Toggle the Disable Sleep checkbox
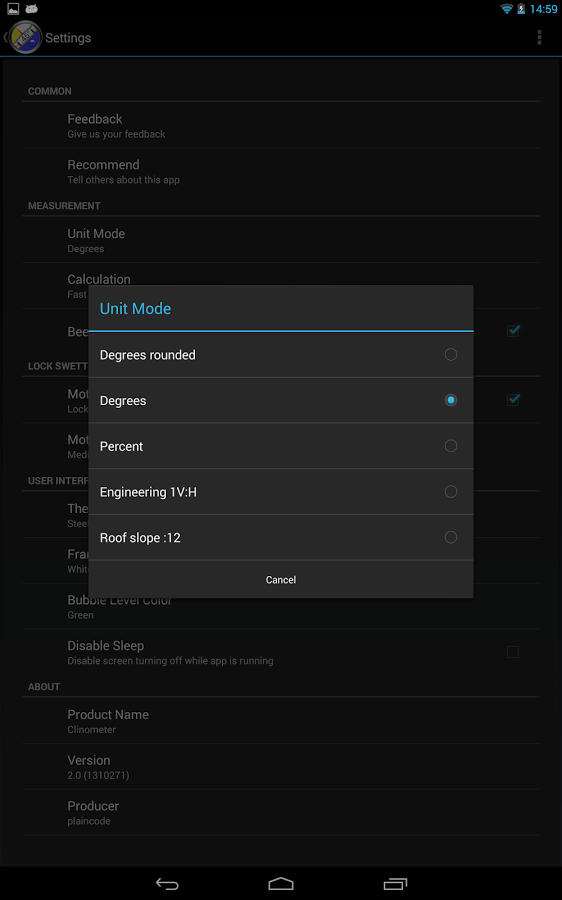The height and width of the screenshot is (900, 562). click(513, 652)
